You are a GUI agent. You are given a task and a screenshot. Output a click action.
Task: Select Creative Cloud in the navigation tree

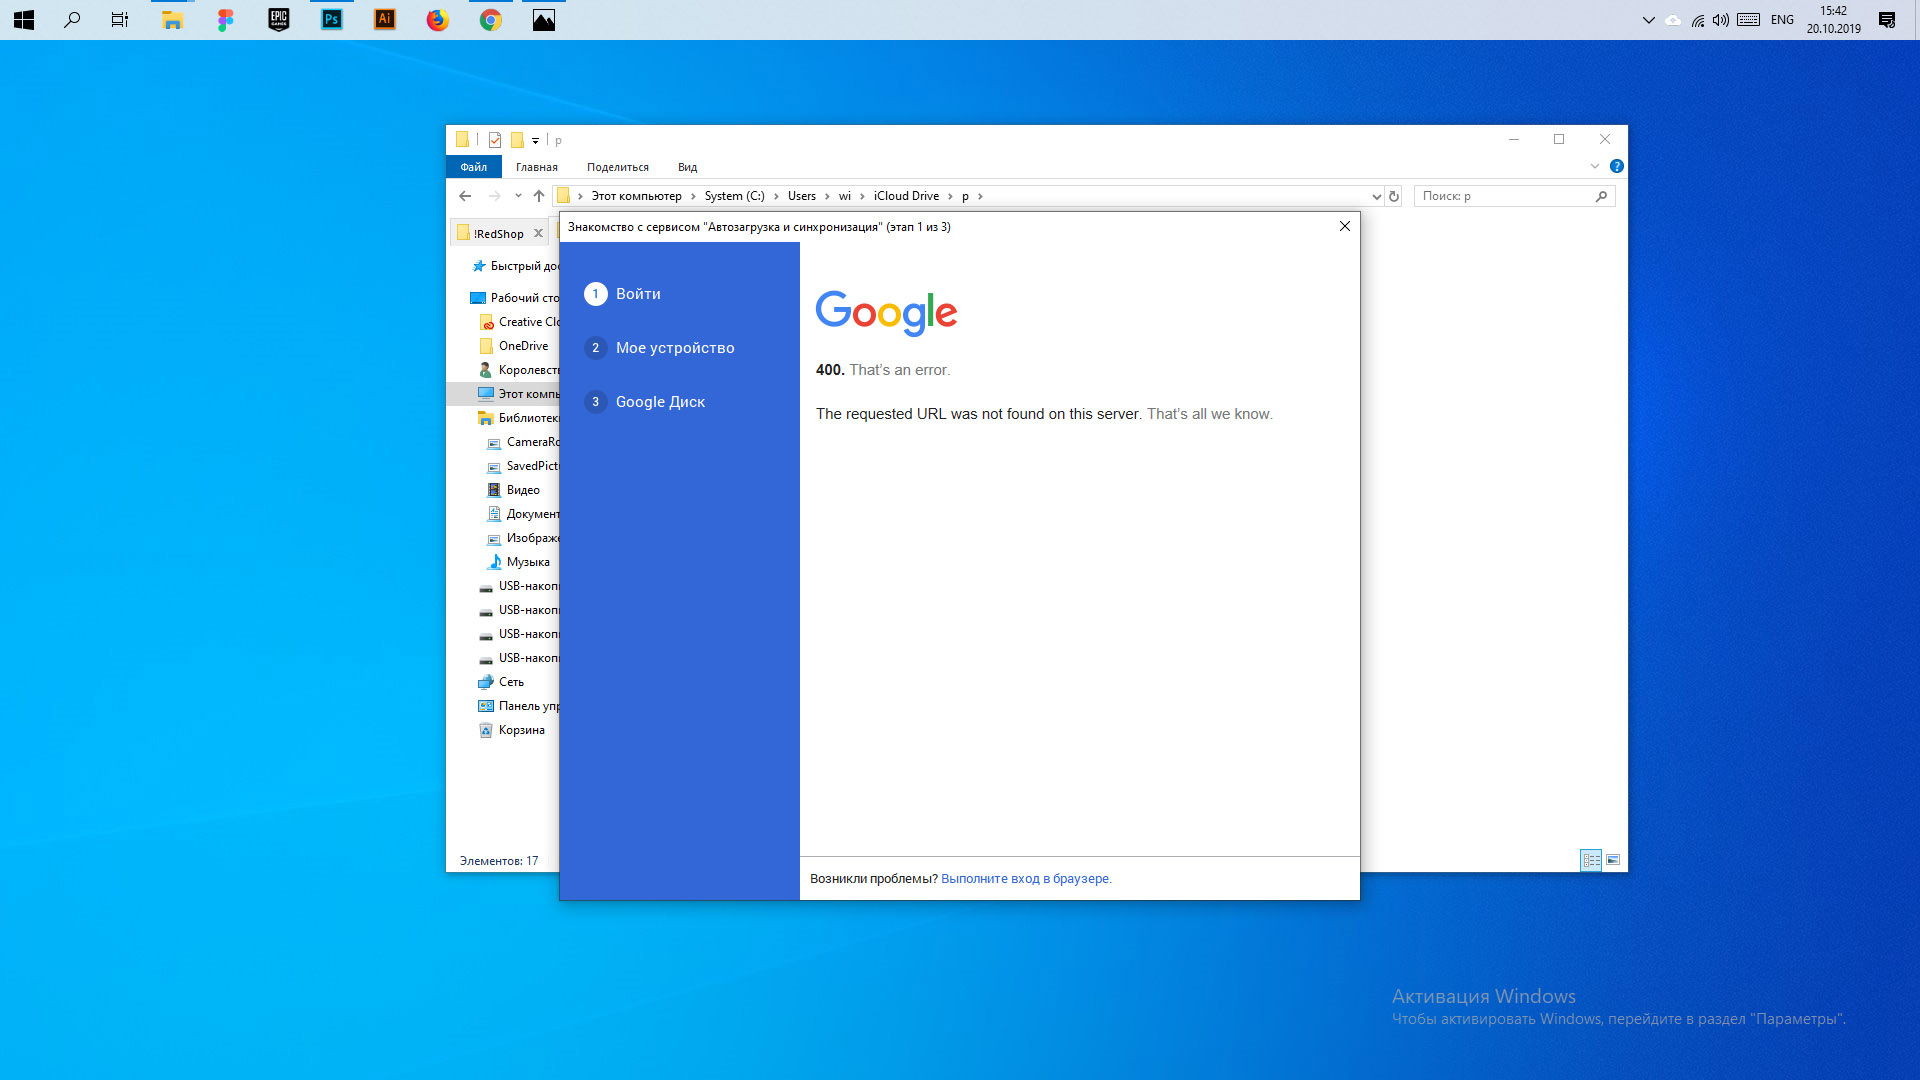coord(520,322)
